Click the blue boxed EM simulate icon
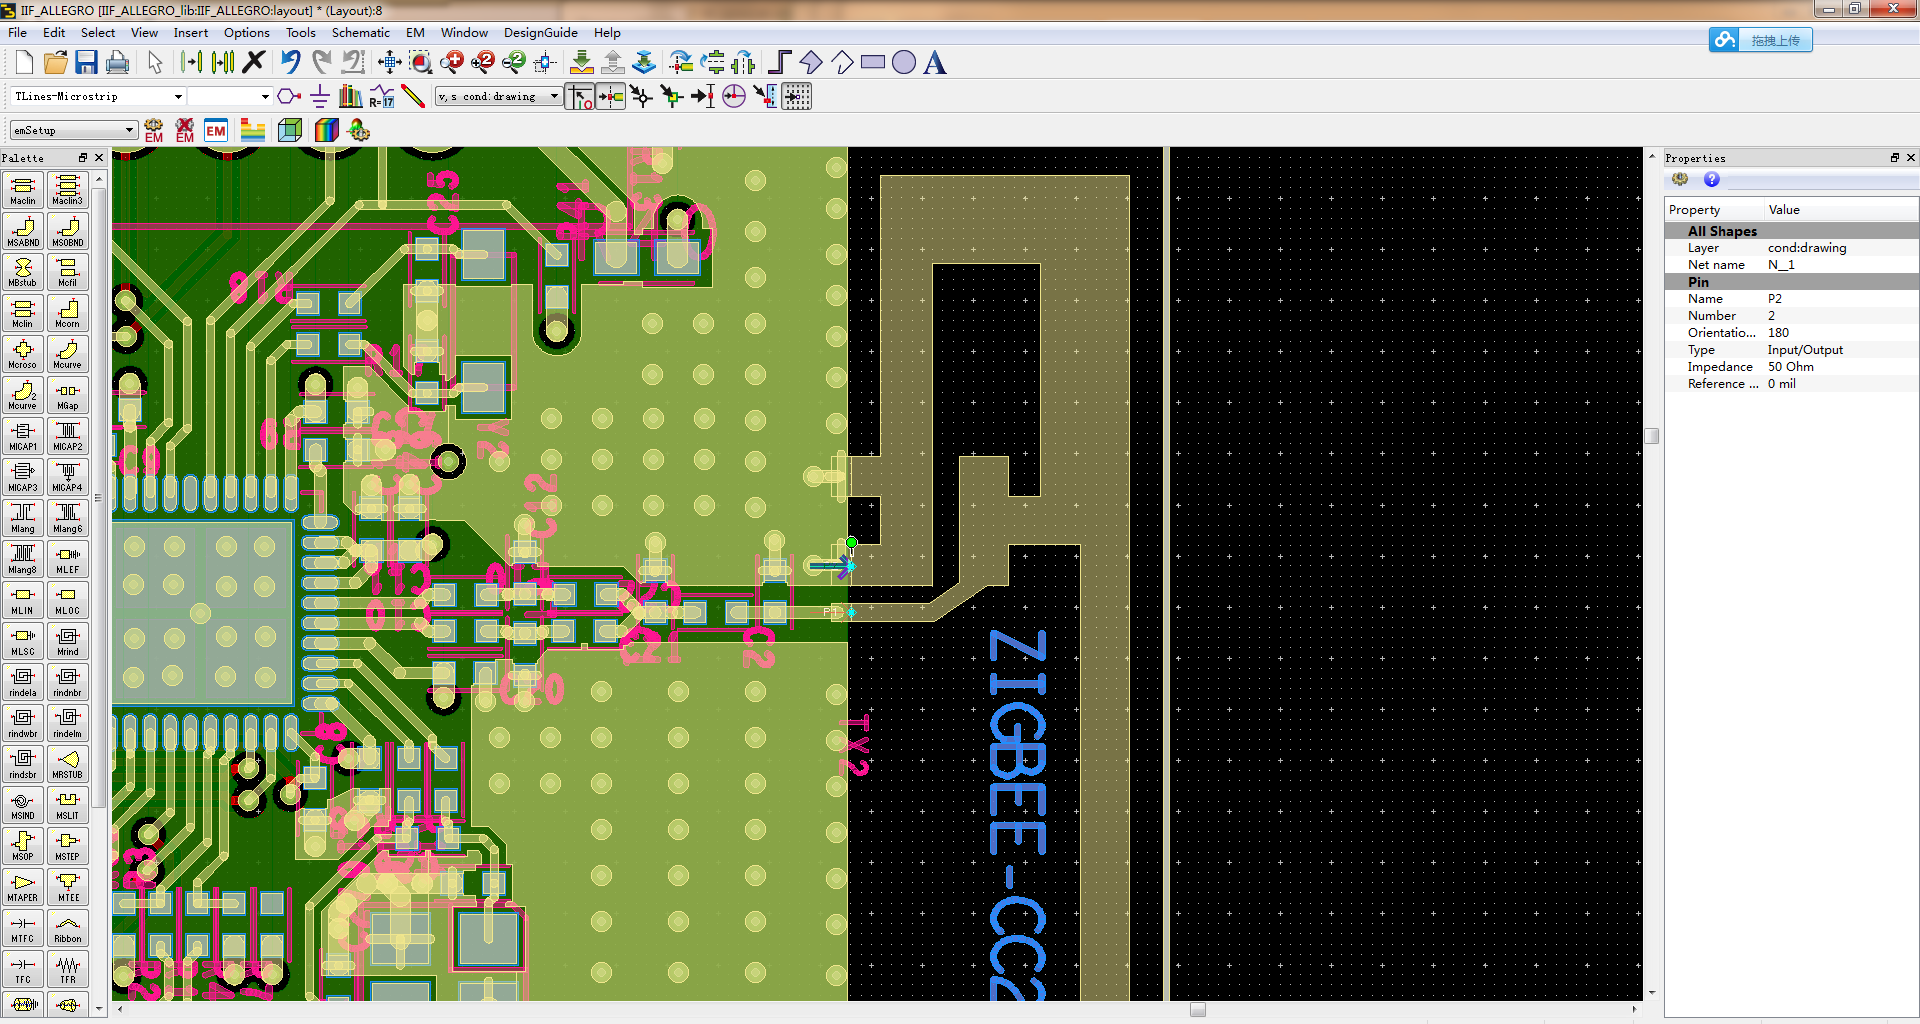Image resolution: width=1920 pixels, height=1024 pixels. point(216,130)
